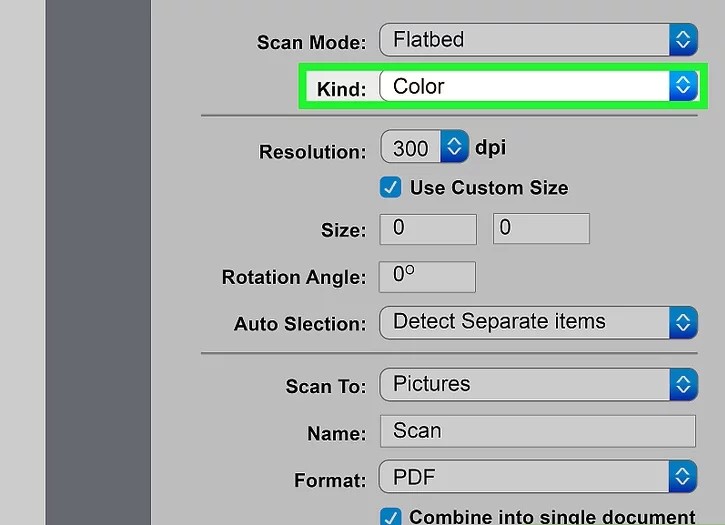Click the Name field containing Scan
Viewport: 725px width, 525px height.
click(537, 431)
